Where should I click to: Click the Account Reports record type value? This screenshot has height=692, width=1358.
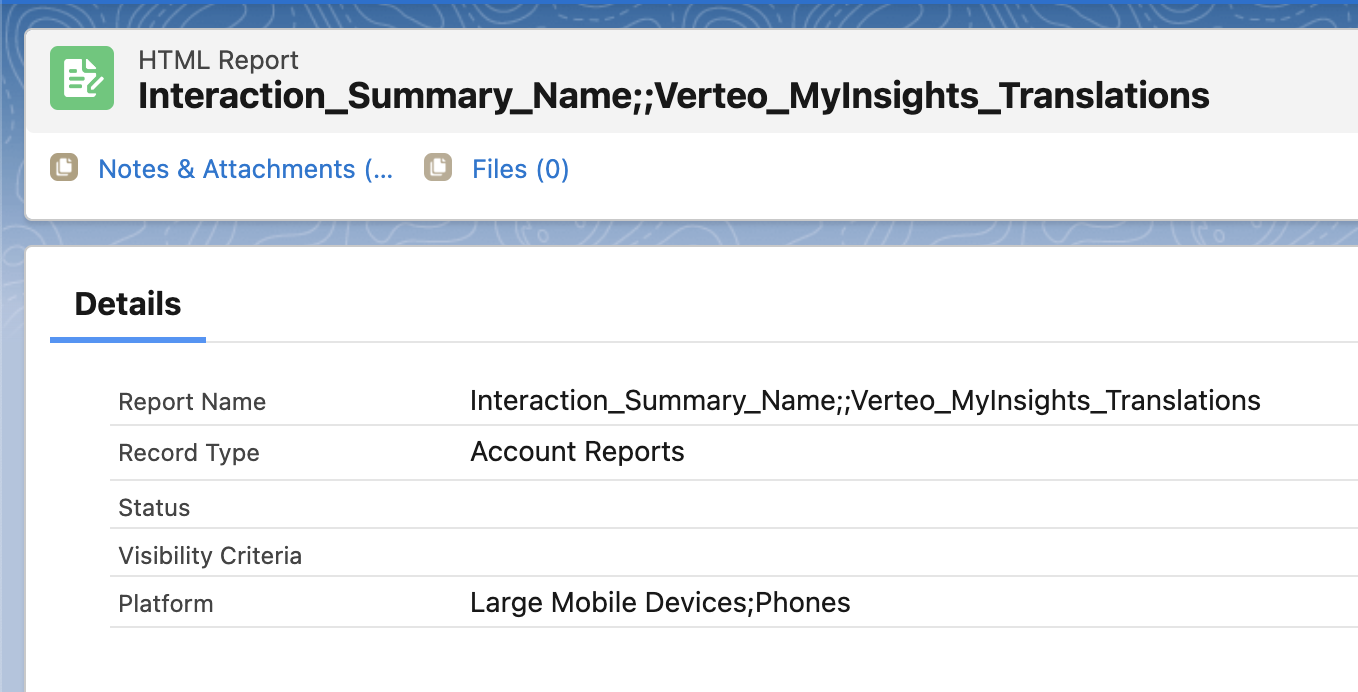coord(577,452)
